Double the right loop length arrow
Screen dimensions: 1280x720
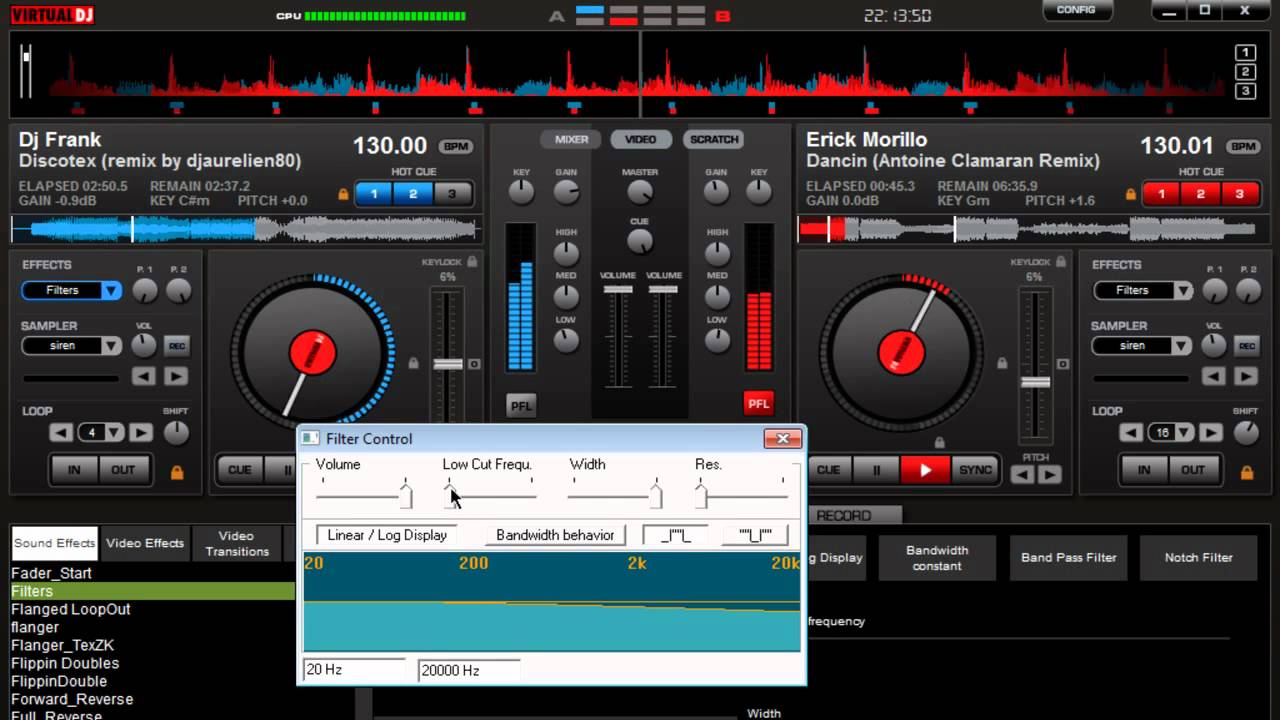[x=1210, y=433]
